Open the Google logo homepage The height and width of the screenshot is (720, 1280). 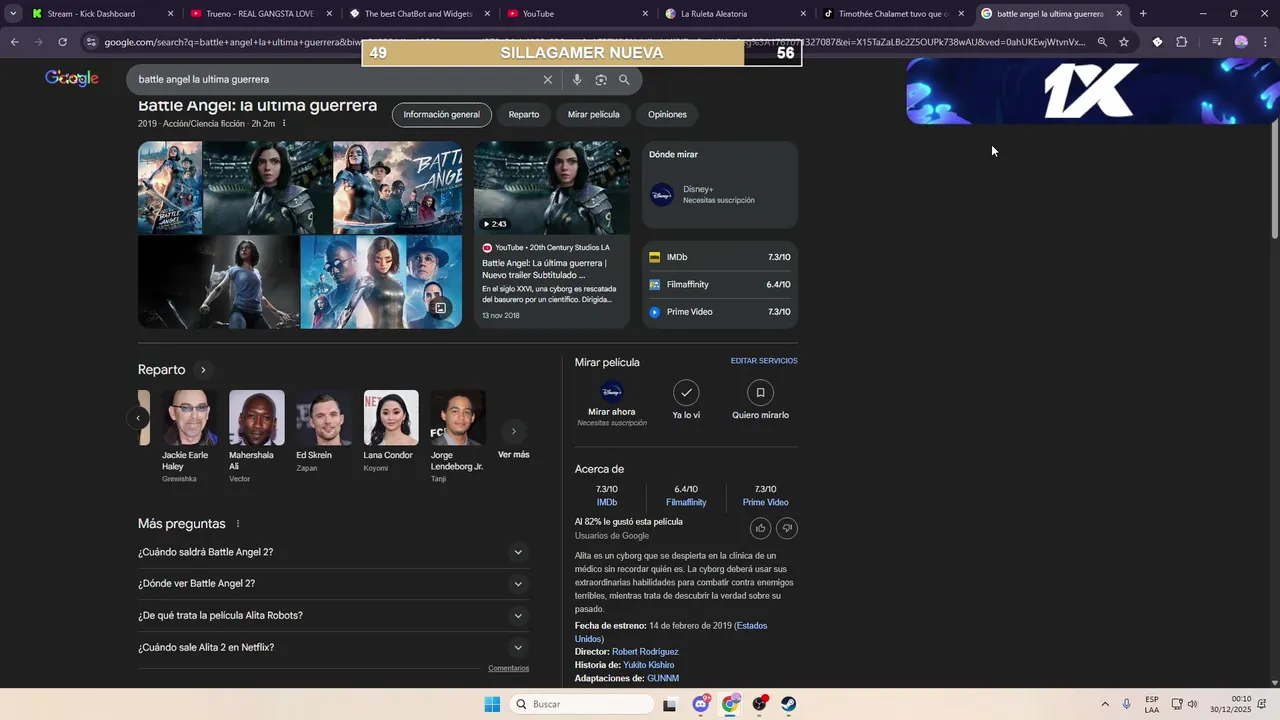click(x=72, y=79)
